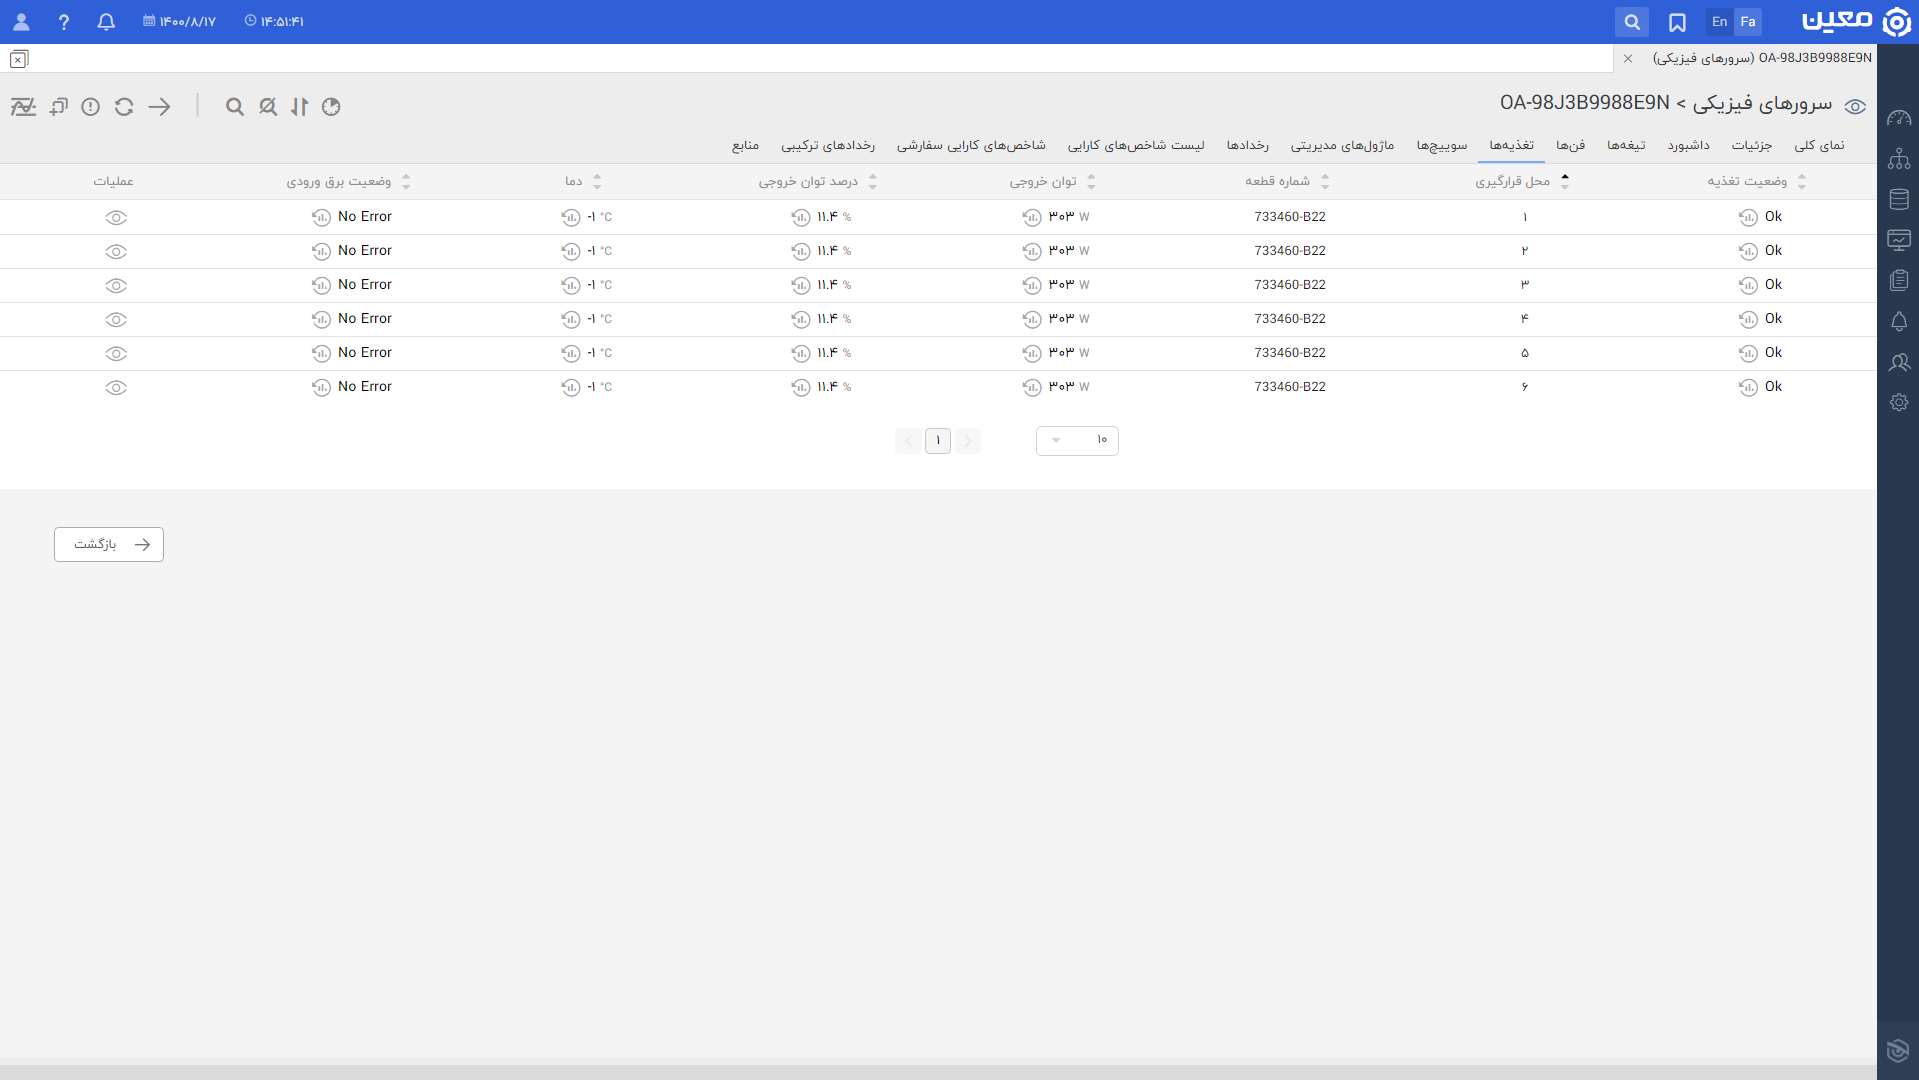
Task: Switch to the جزئیات tab
Action: pyautogui.click(x=1751, y=145)
